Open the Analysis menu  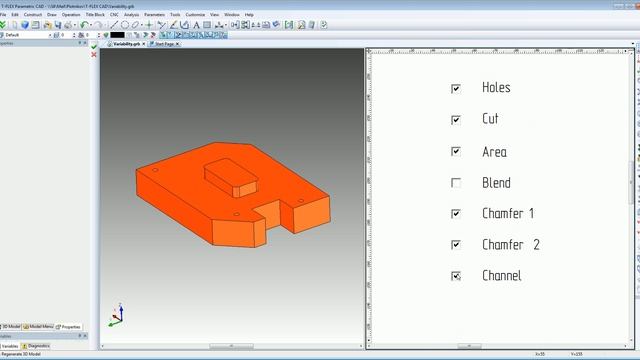pos(131,15)
